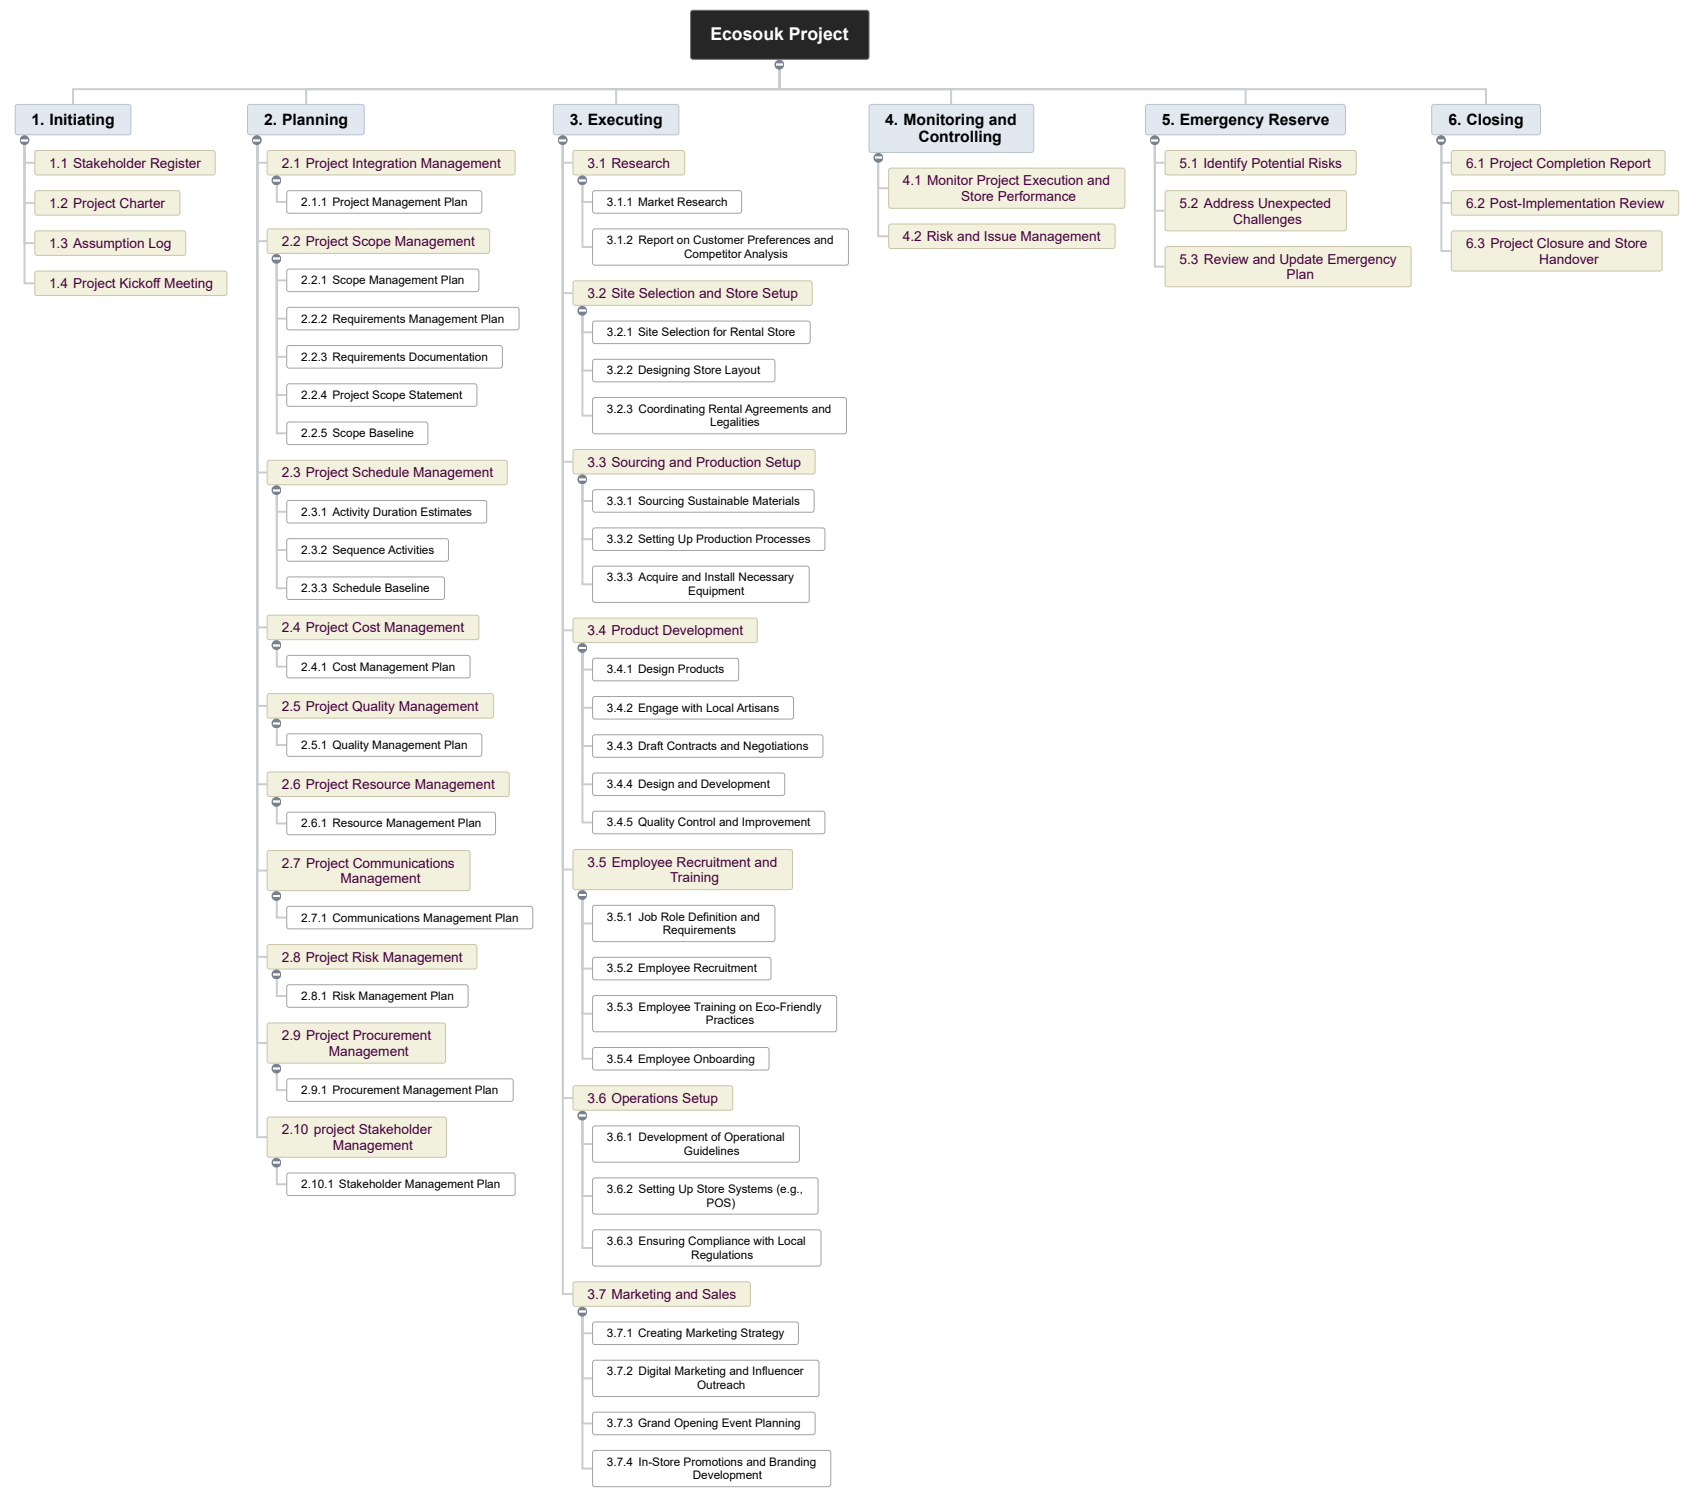Viewport: 1694px width, 1490px height.
Task: Collapse the 5. Emergency Reserve branch
Action: [x=1155, y=140]
